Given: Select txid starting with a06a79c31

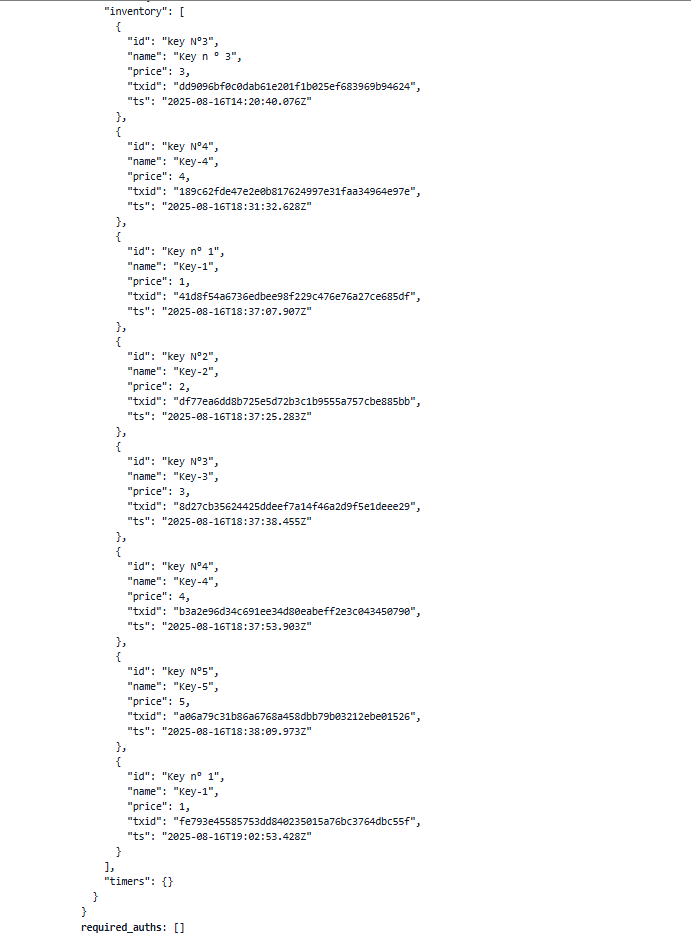Looking at the screenshot, I should (x=294, y=716).
